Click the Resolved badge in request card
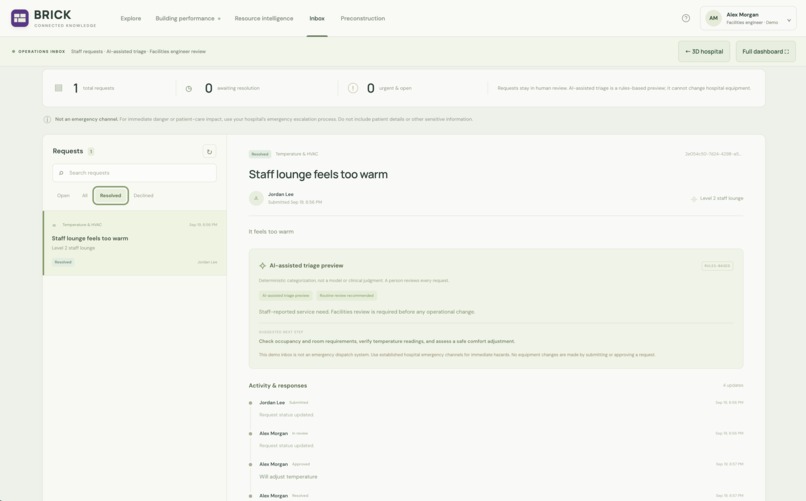 click(x=63, y=262)
